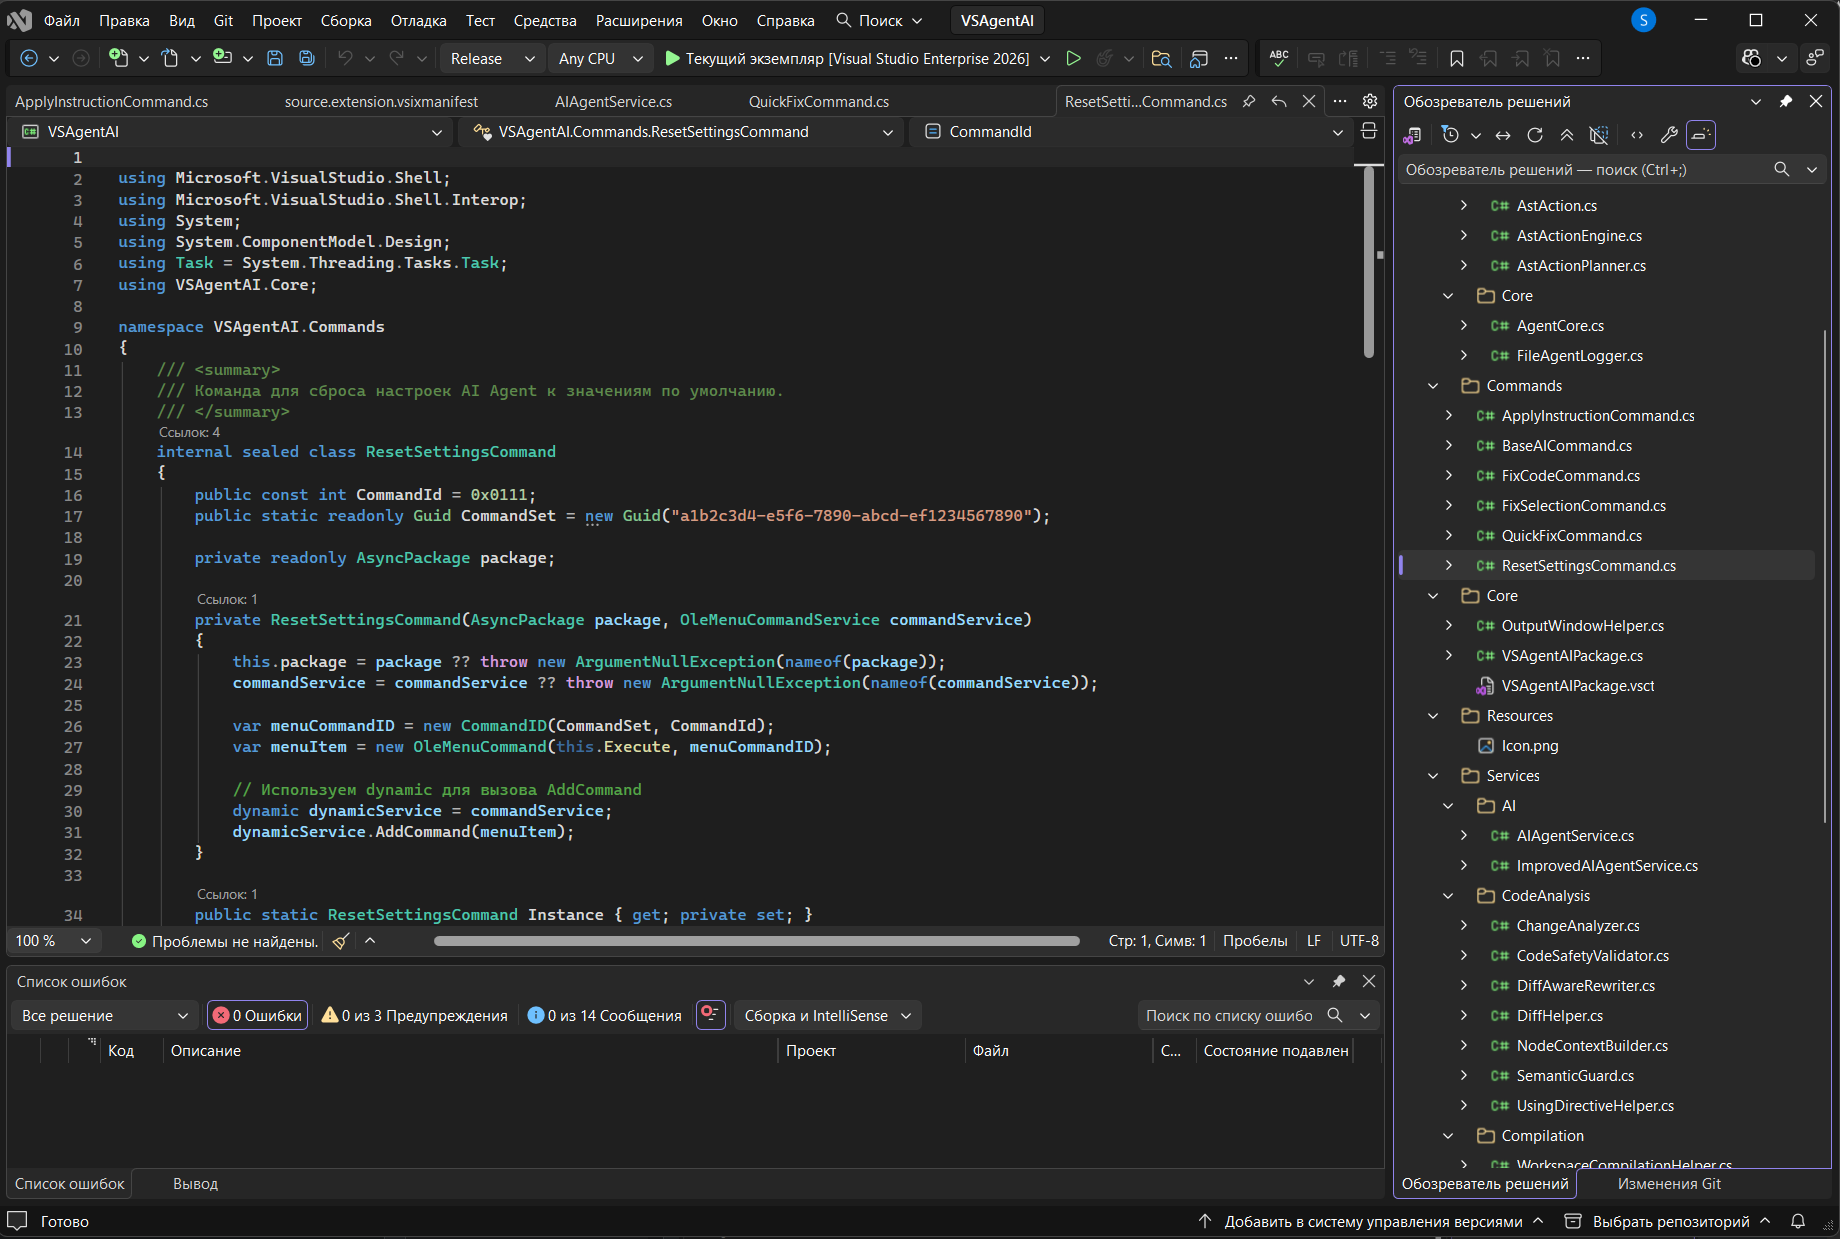The image size is (1840, 1239).
Task: Click the code cleanup broom icon
Action: (x=341, y=941)
